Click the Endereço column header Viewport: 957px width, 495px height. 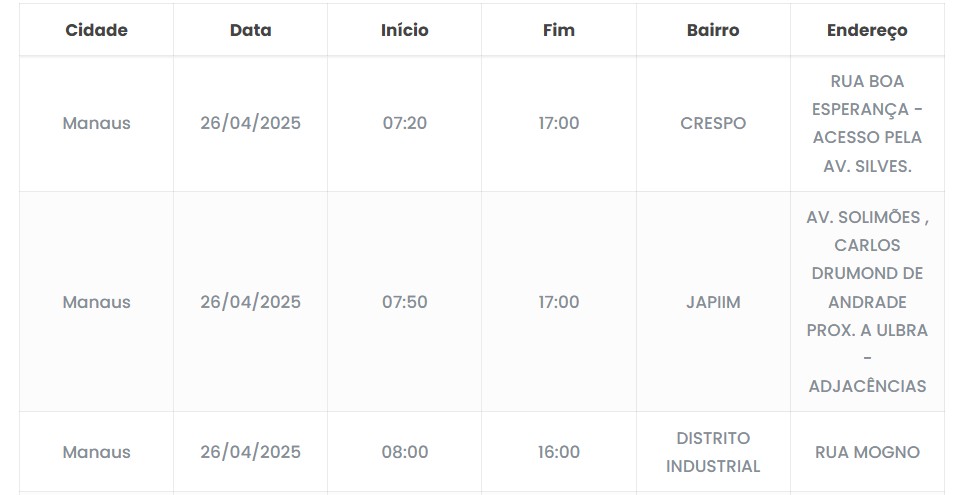click(867, 30)
